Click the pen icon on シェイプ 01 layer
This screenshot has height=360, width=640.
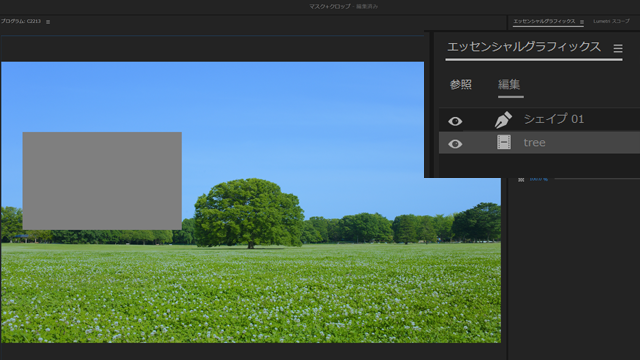tap(503, 120)
